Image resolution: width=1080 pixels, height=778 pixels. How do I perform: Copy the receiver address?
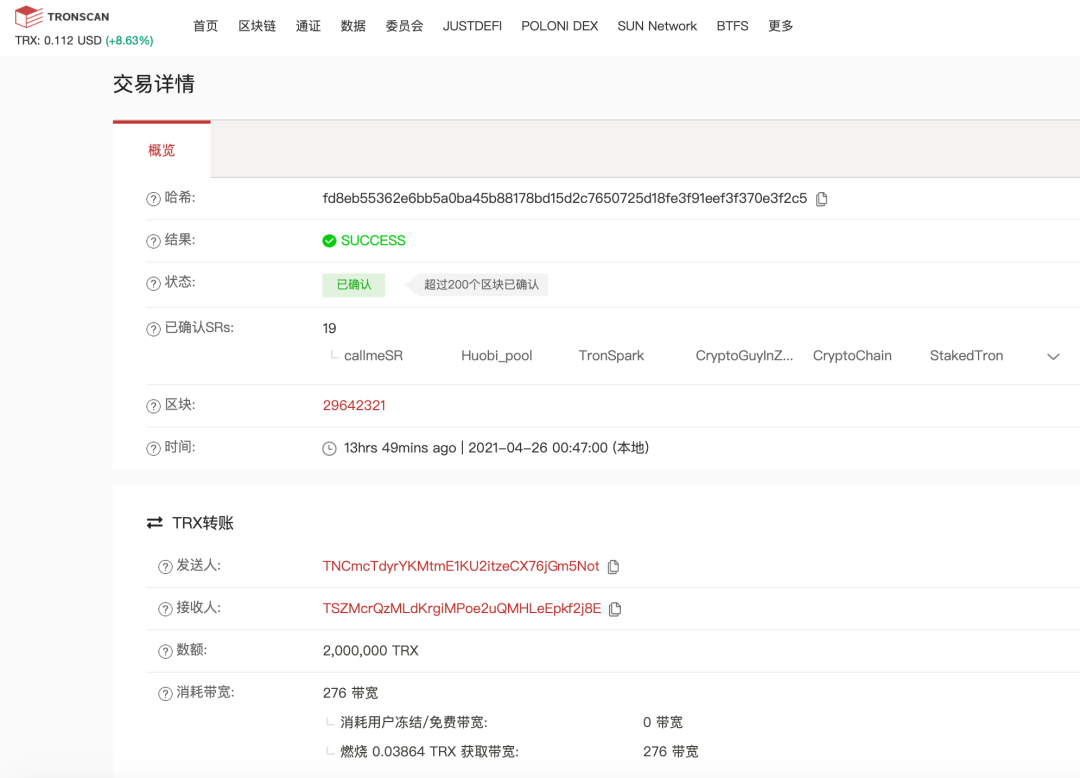click(x=615, y=609)
